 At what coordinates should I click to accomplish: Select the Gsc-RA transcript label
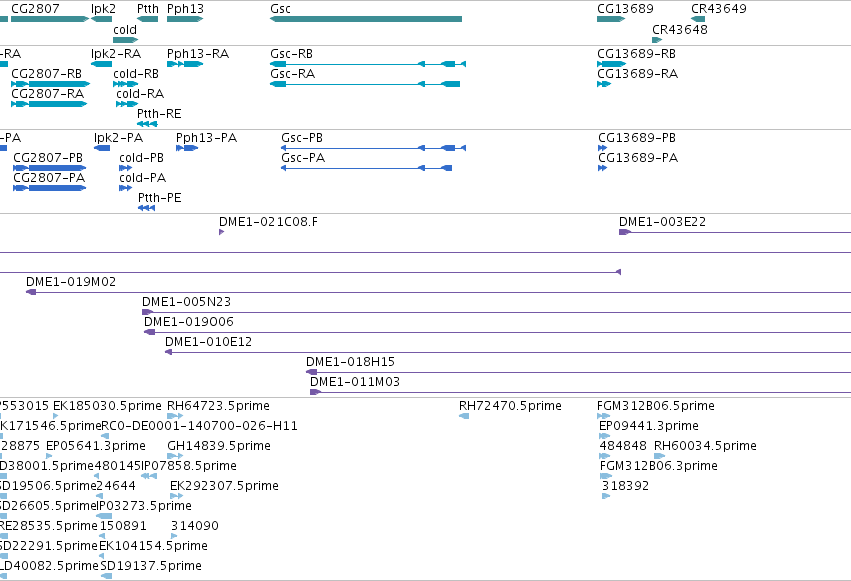point(293,74)
